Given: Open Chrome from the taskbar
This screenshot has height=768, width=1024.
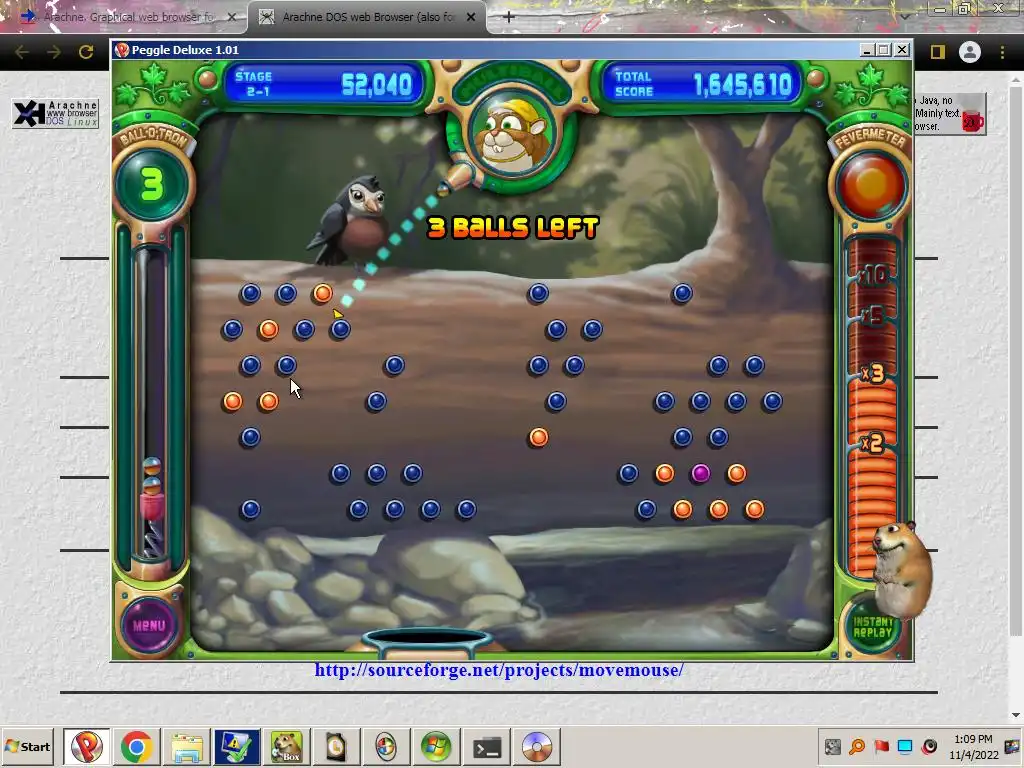Looking at the screenshot, I should point(136,746).
